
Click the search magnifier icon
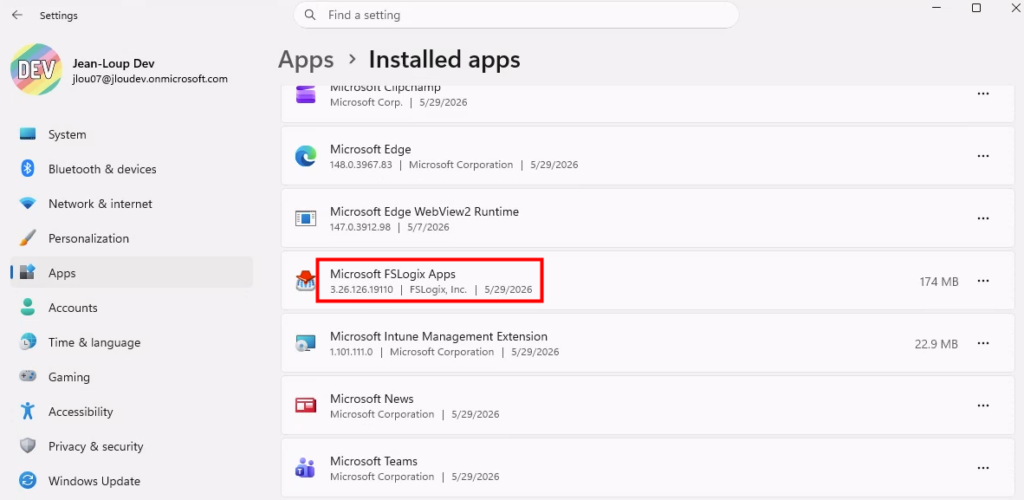(x=310, y=14)
